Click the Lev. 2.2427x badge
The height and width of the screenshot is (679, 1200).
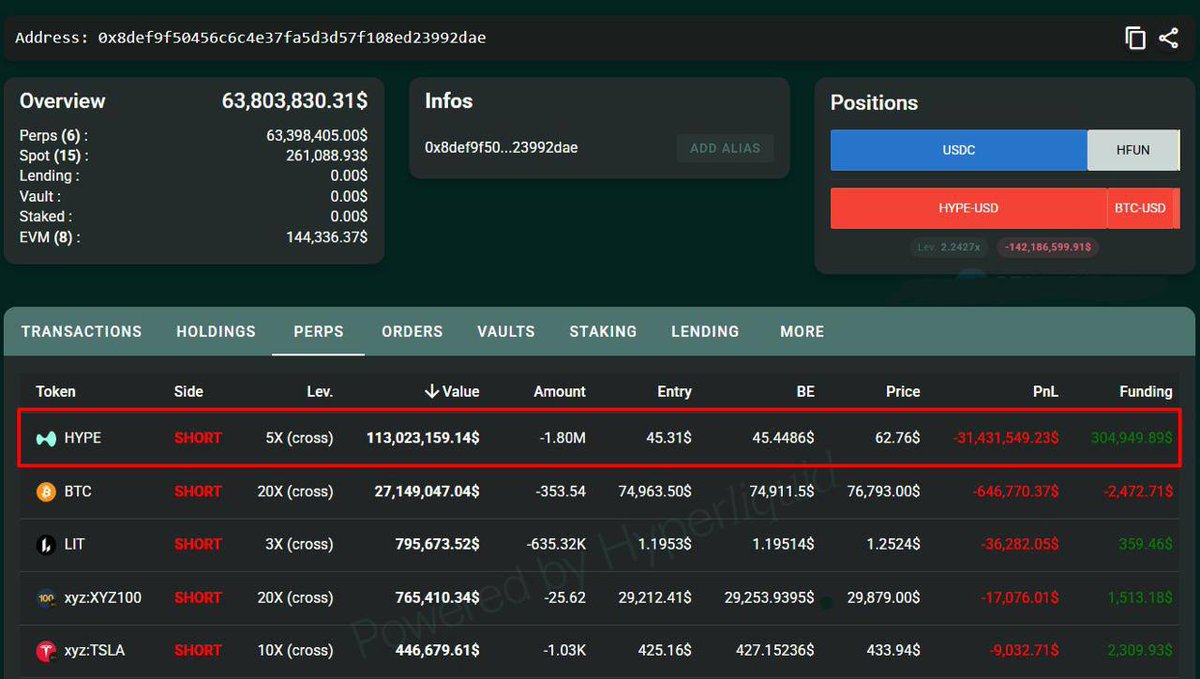tap(949, 247)
